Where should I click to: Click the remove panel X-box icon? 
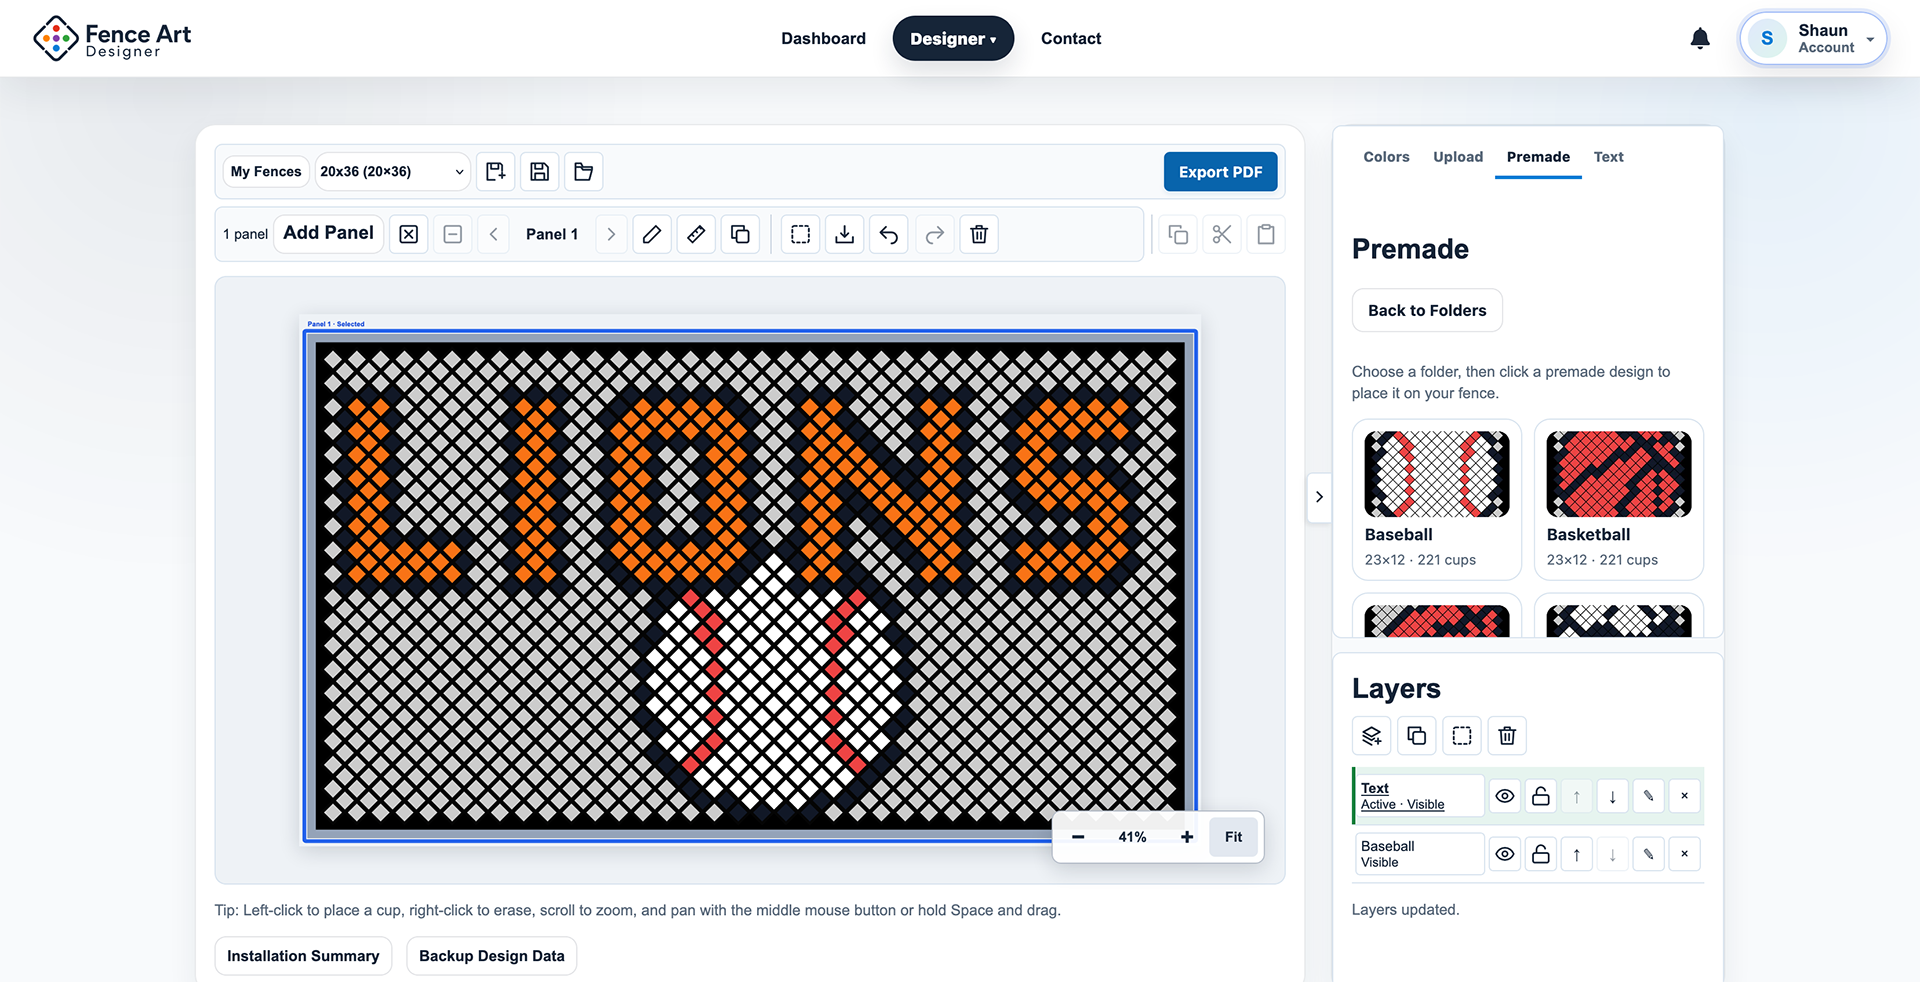click(x=409, y=234)
